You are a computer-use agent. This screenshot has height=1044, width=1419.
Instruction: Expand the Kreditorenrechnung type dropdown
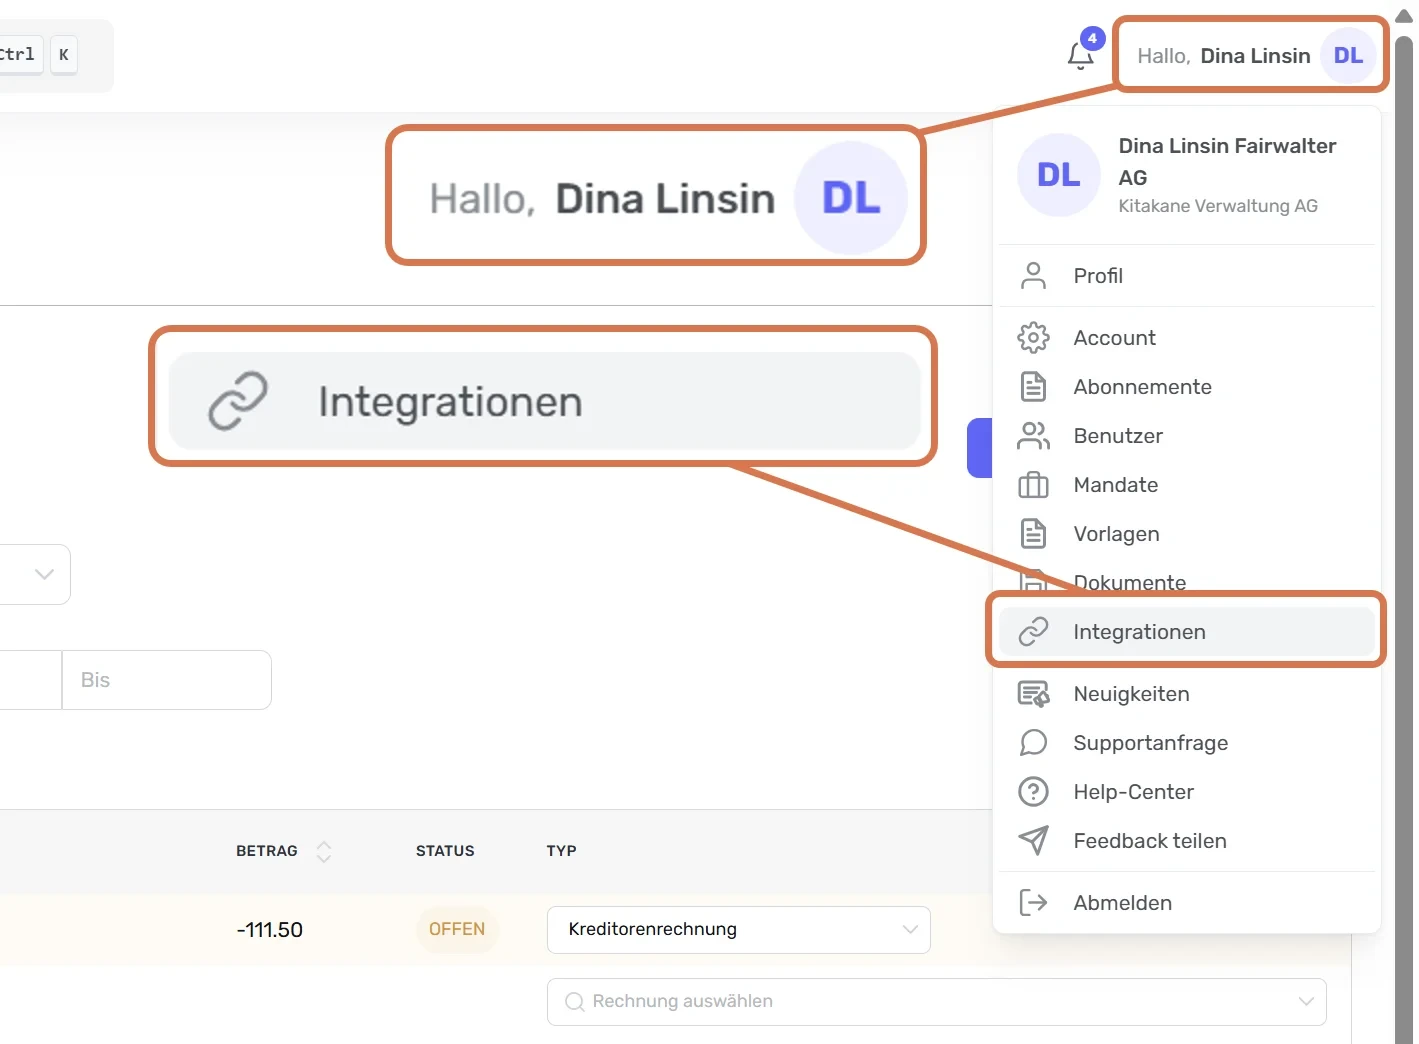pos(739,930)
